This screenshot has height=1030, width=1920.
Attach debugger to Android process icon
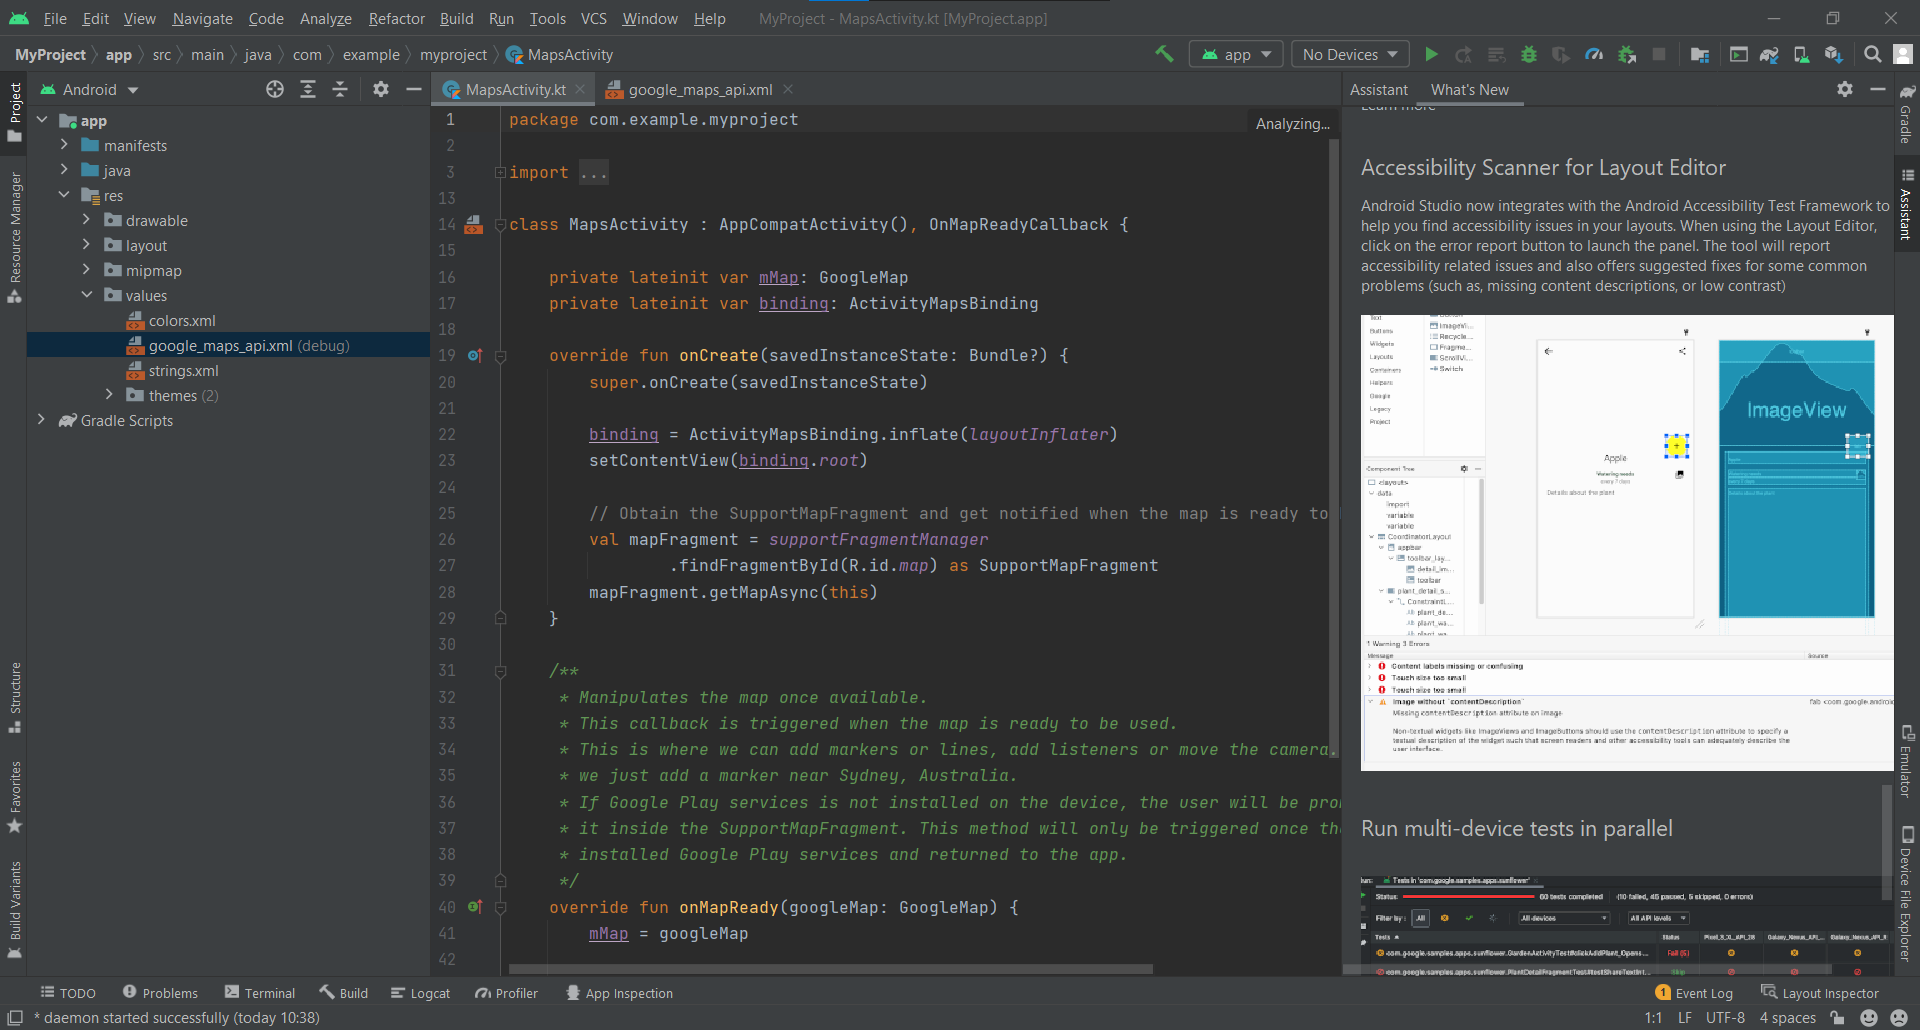[1627, 54]
